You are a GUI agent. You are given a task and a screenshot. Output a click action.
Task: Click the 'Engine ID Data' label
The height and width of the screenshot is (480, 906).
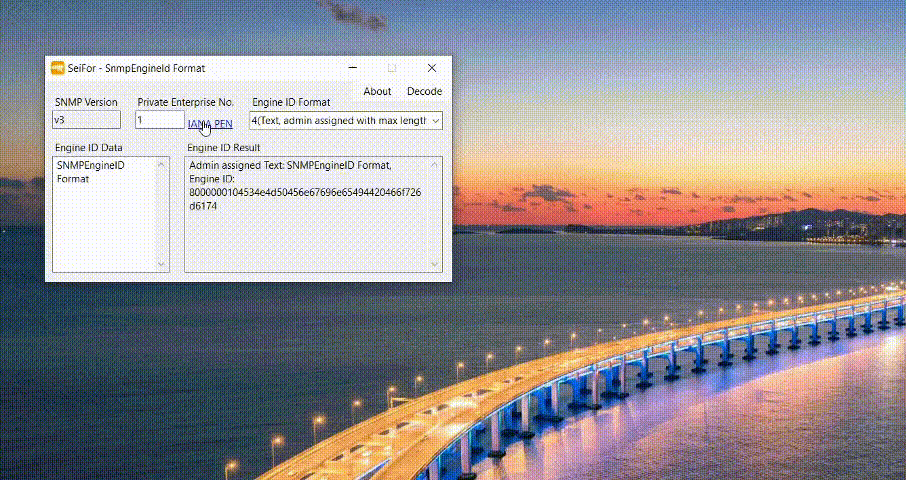coord(88,148)
